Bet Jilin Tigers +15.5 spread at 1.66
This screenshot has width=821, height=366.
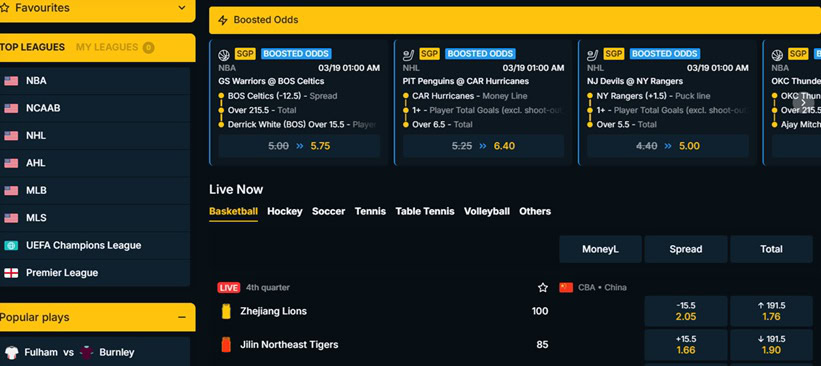(686, 345)
